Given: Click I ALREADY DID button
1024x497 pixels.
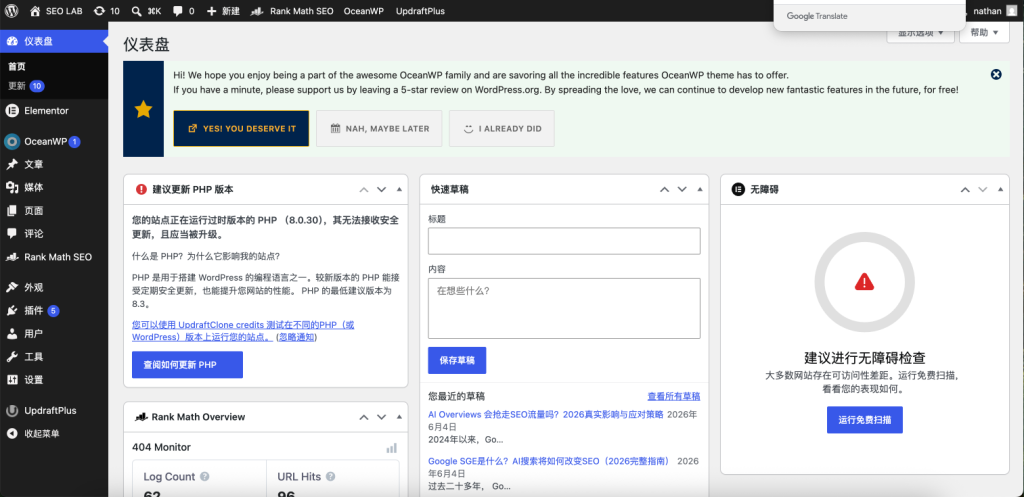Looking at the screenshot, I should tap(502, 129).
